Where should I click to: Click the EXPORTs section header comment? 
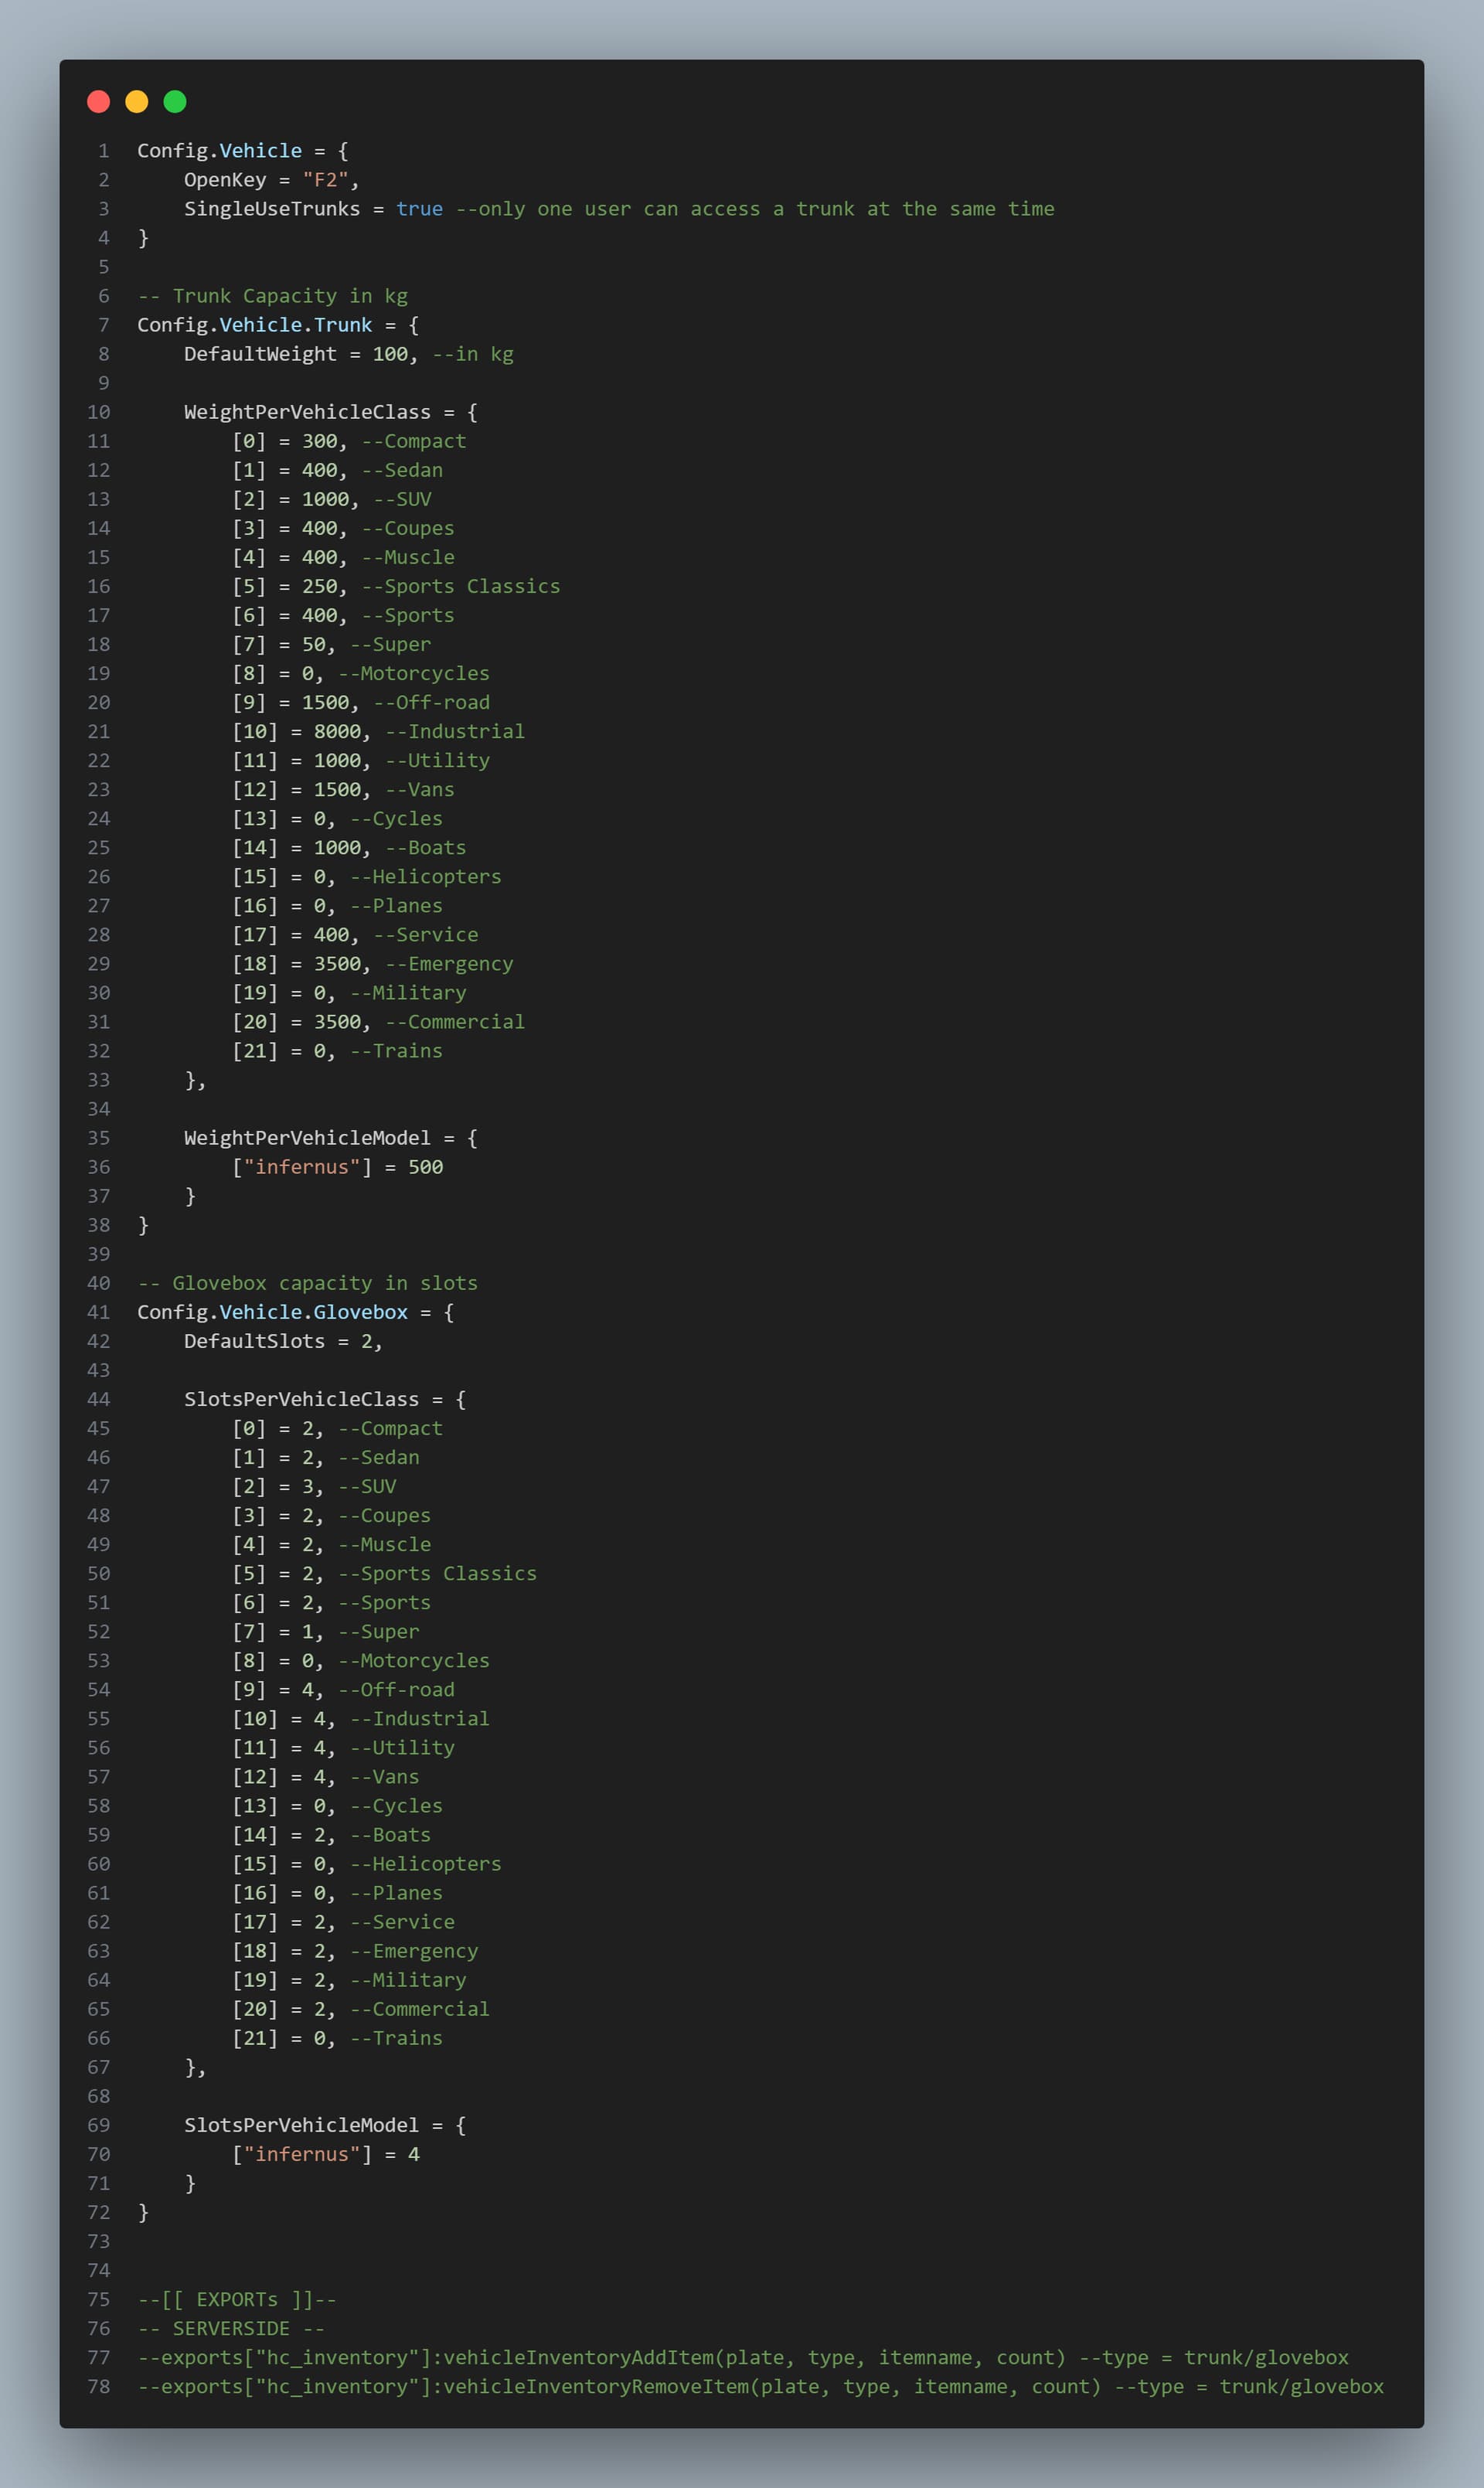[237, 2299]
